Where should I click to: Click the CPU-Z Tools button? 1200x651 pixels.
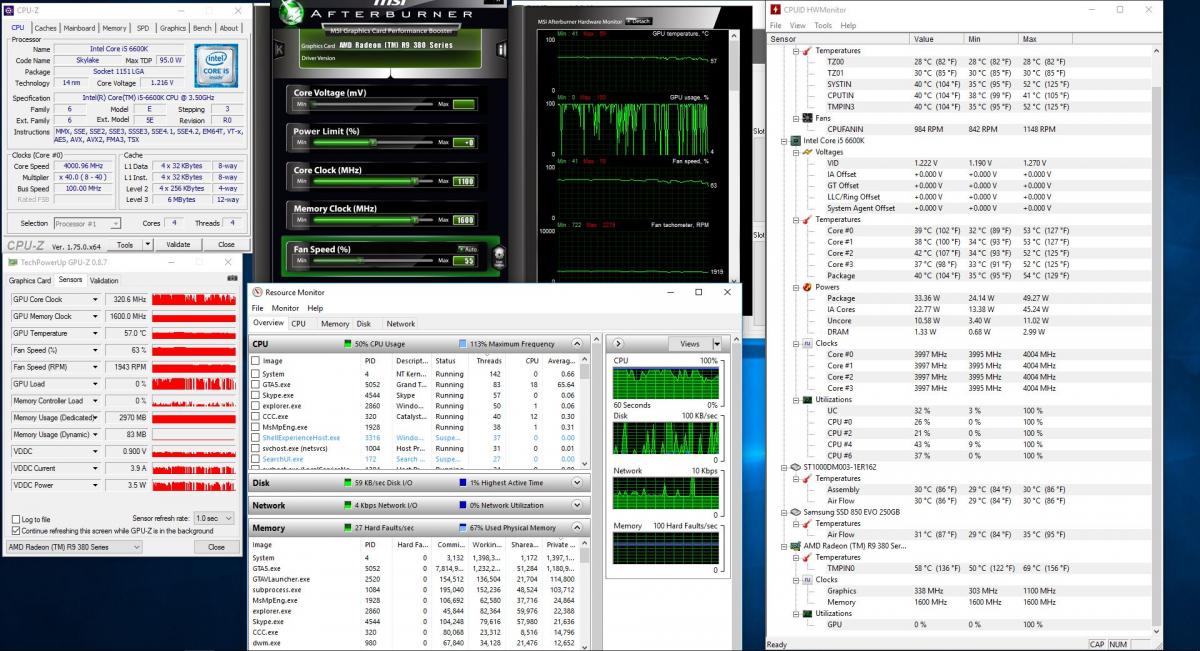tap(124, 244)
